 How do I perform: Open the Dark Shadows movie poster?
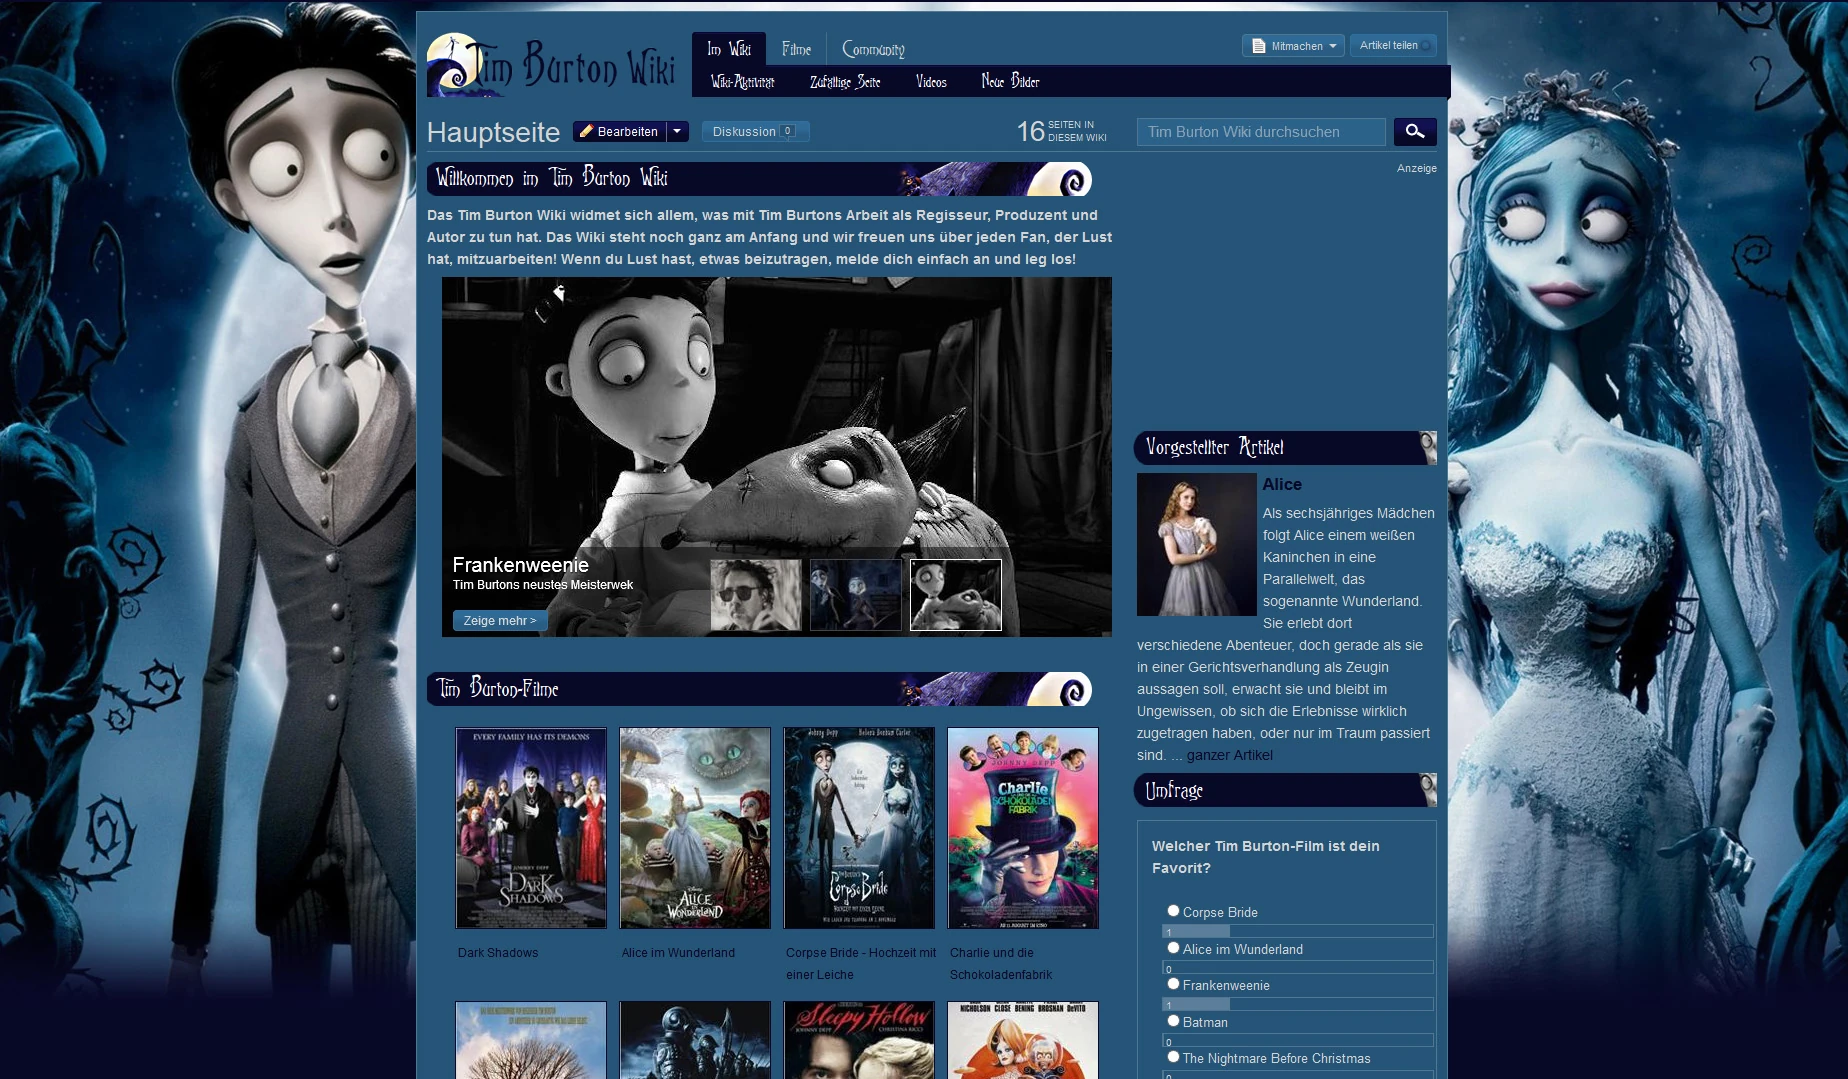coord(531,828)
